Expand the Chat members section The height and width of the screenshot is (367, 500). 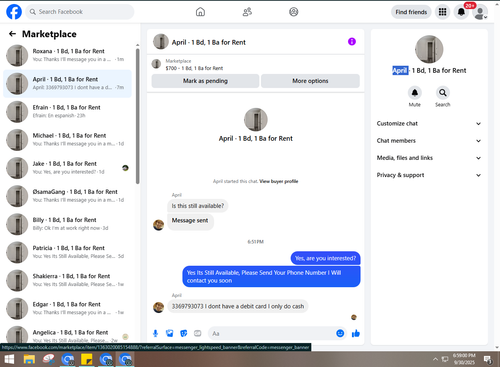coord(429,141)
